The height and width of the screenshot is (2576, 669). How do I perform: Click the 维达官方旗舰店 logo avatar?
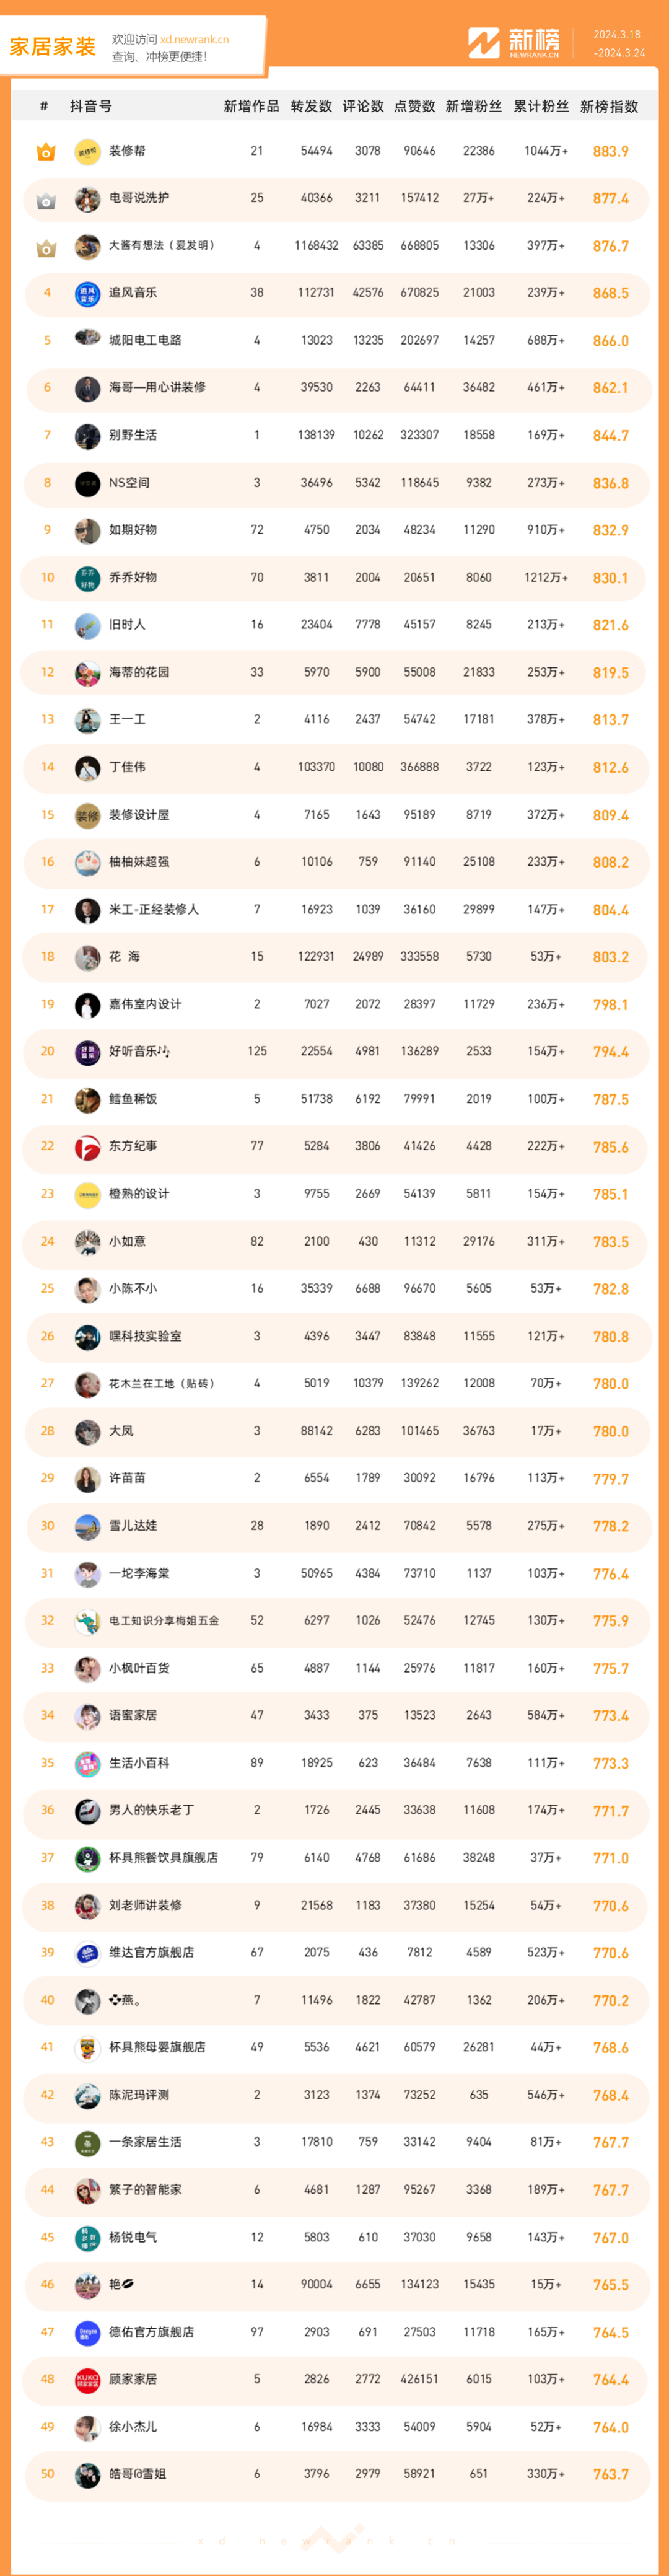[88, 1952]
